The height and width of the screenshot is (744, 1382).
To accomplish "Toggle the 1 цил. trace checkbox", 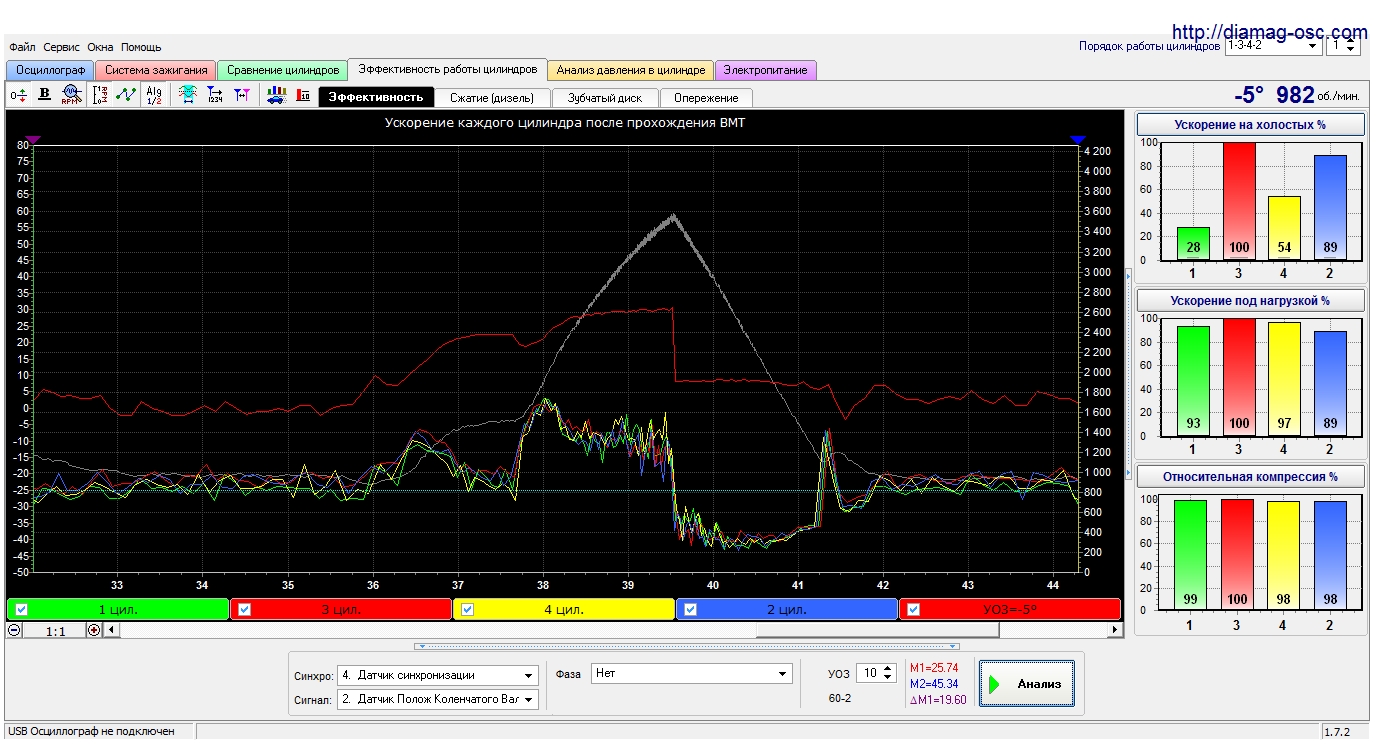I will pos(21,609).
